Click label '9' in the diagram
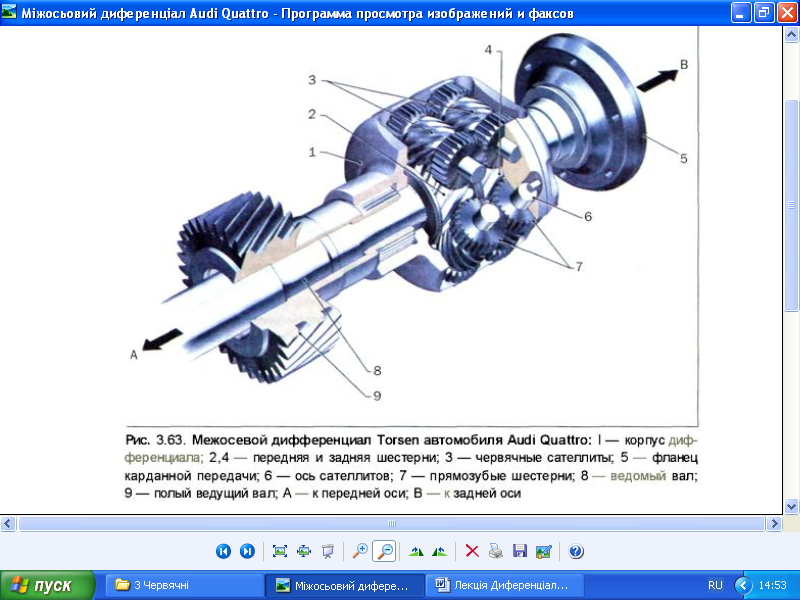 tap(377, 396)
